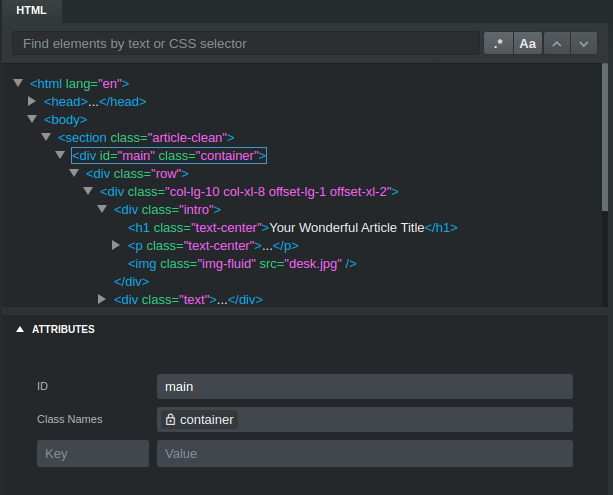Expand the p text-center node

[116, 245]
